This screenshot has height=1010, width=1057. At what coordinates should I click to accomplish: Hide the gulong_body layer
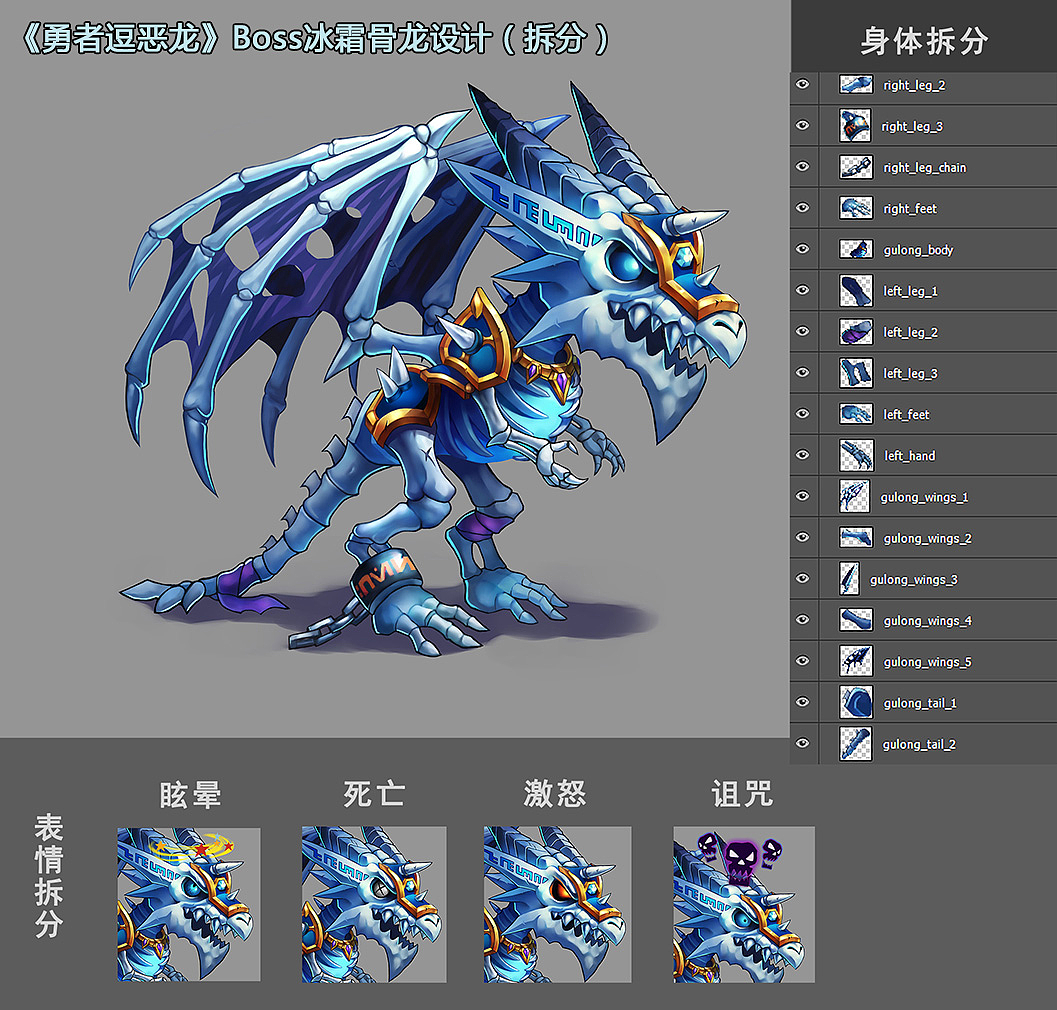click(x=802, y=249)
